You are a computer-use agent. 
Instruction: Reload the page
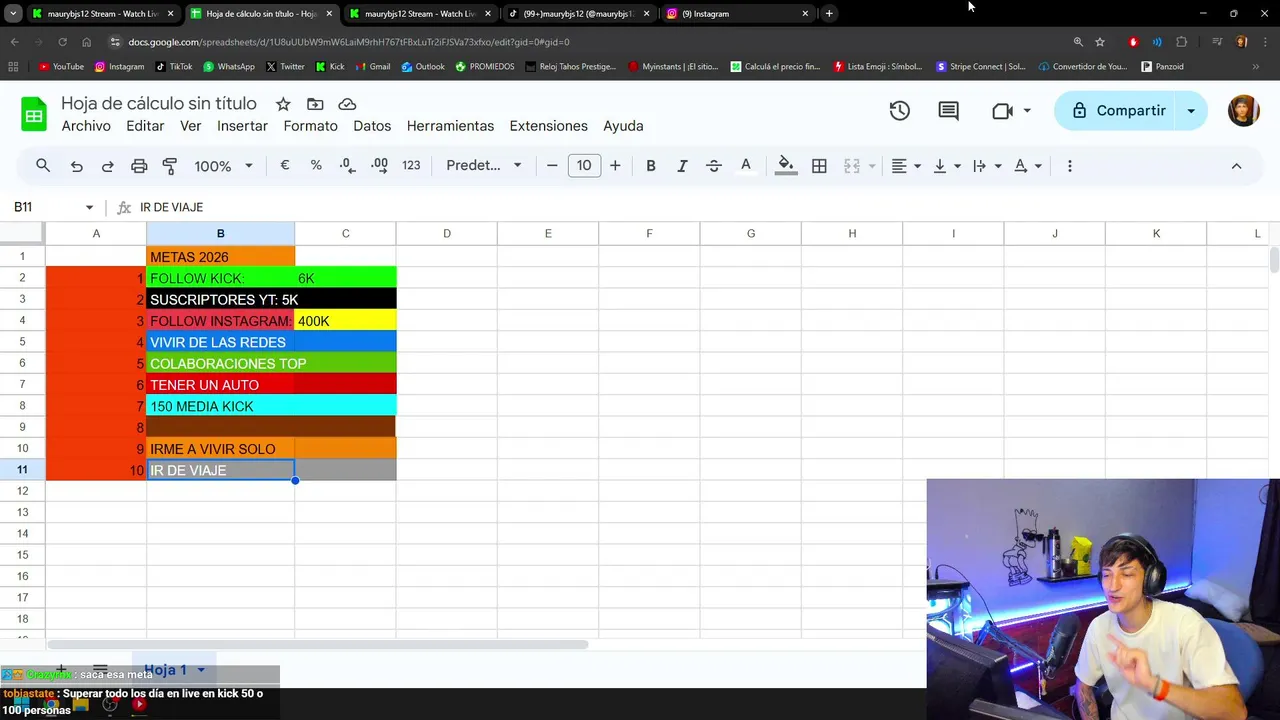62,42
